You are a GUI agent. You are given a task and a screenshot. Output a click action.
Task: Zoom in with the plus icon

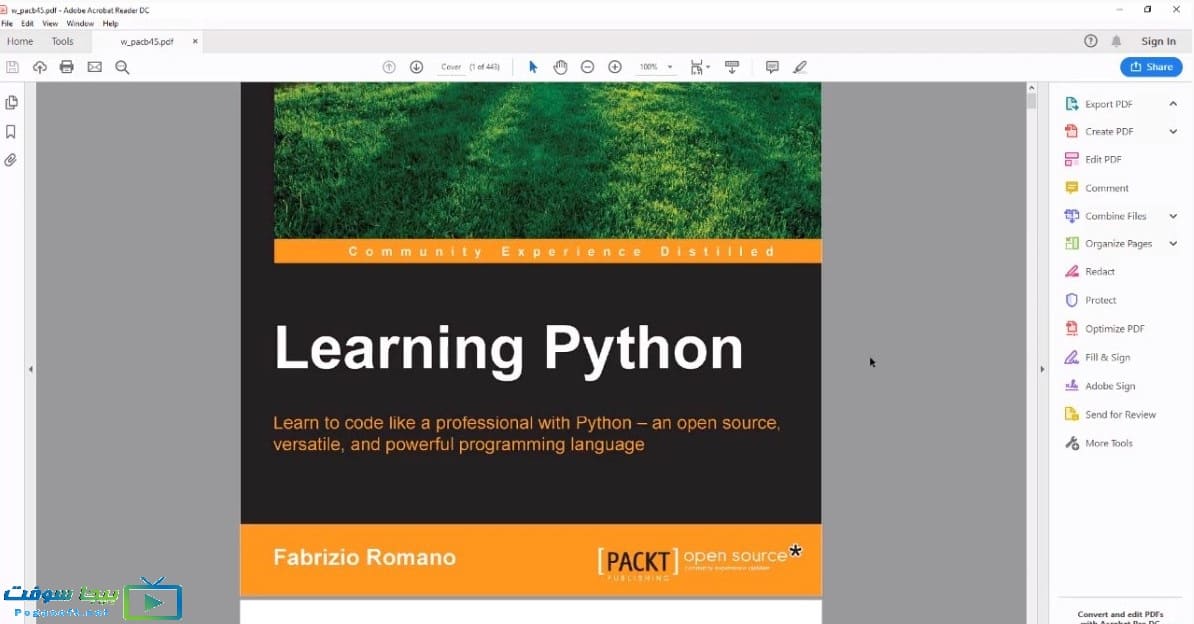(615, 67)
